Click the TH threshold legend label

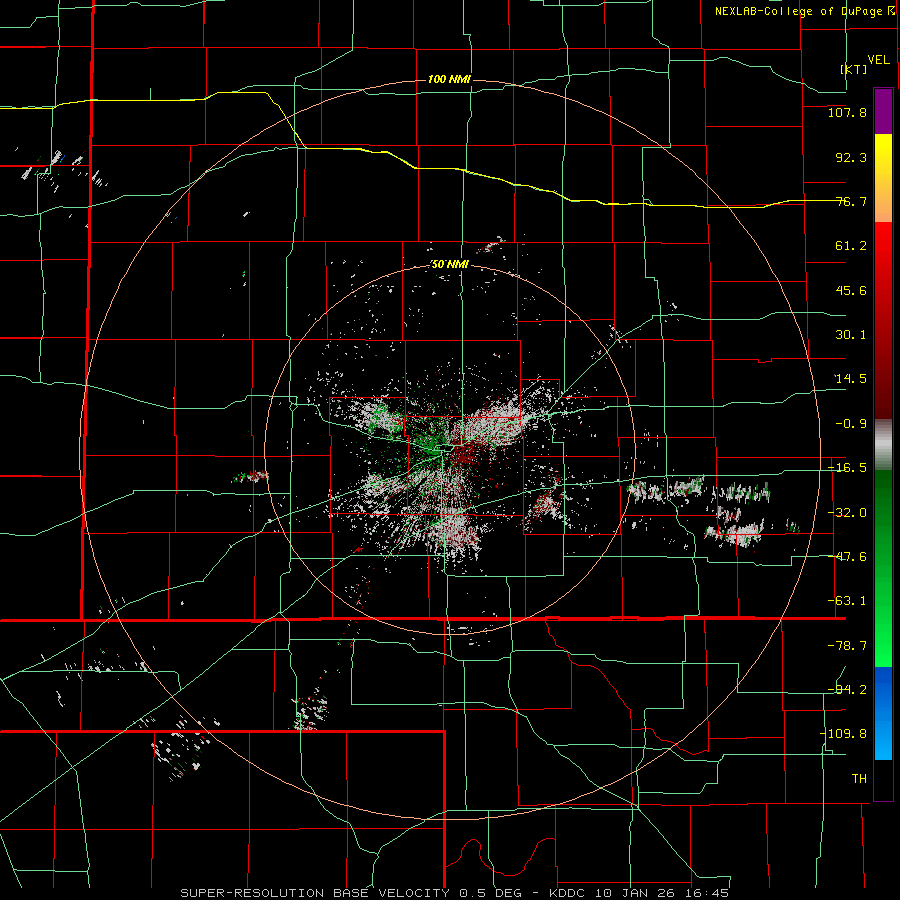tap(859, 779)
